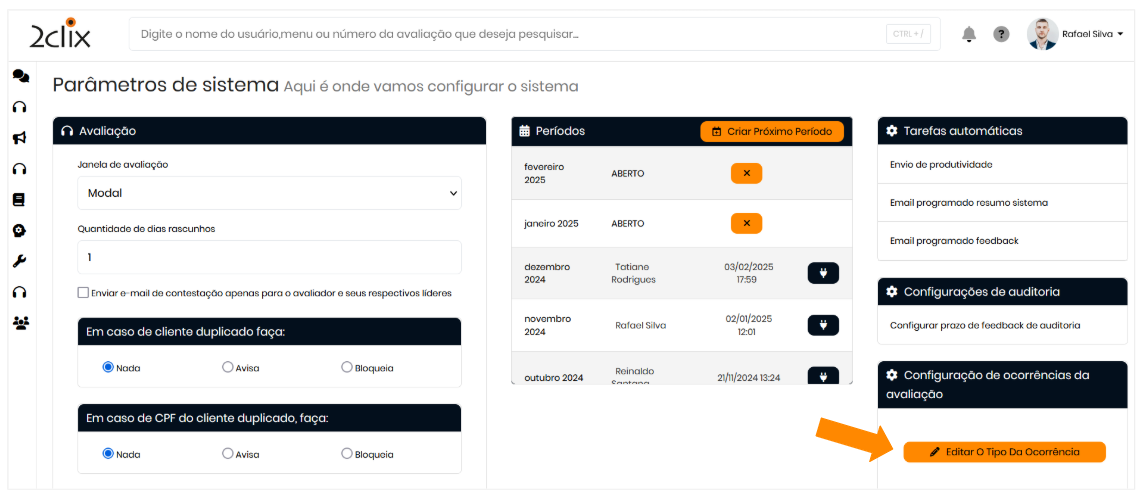The width and height of the screenshot is (1143, 502).
Task: Select Bloqueia for duplicated client CPF
Action: [x=347, y=454]
